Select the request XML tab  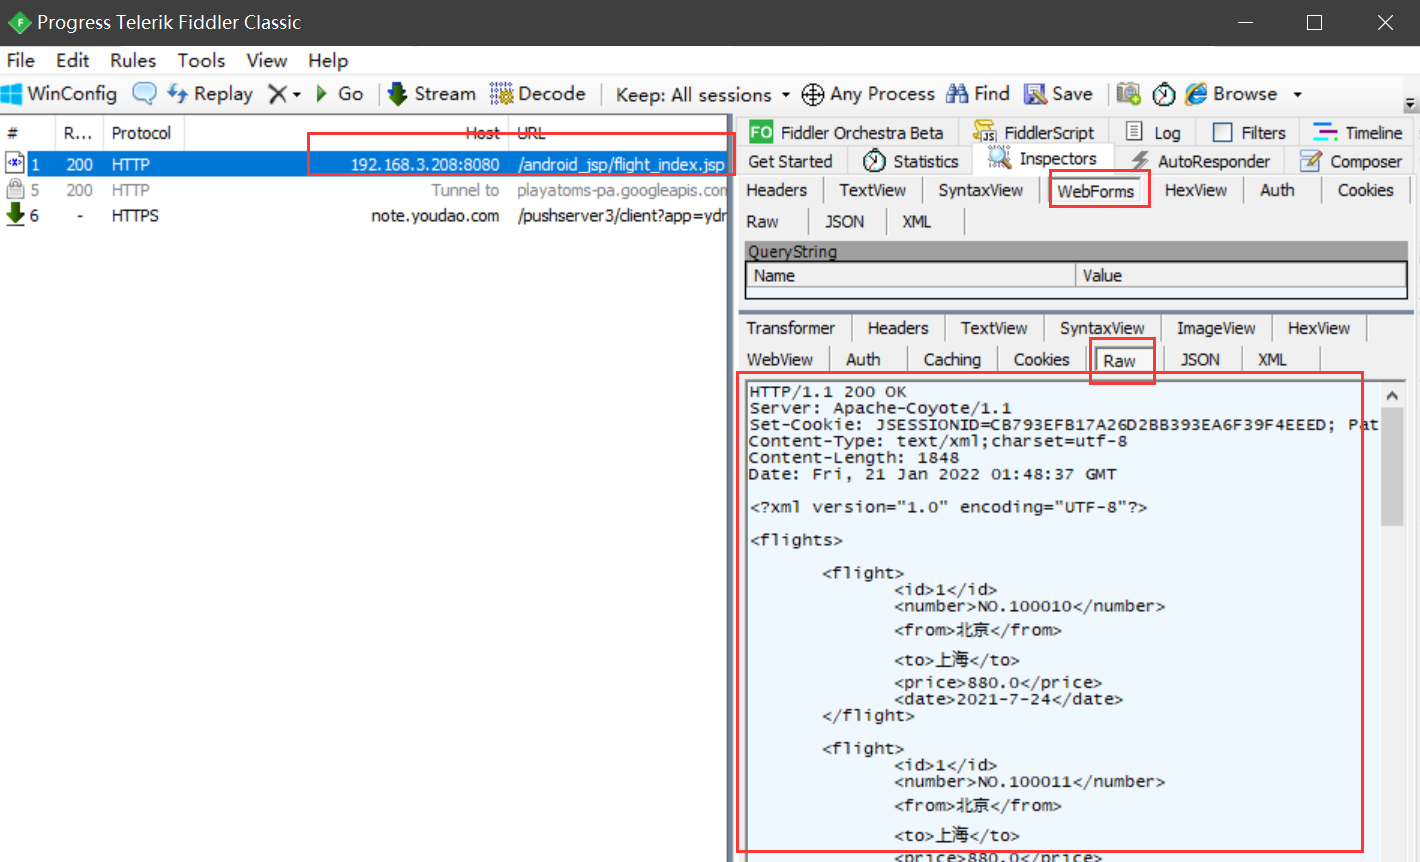click(x=916, y=221)
